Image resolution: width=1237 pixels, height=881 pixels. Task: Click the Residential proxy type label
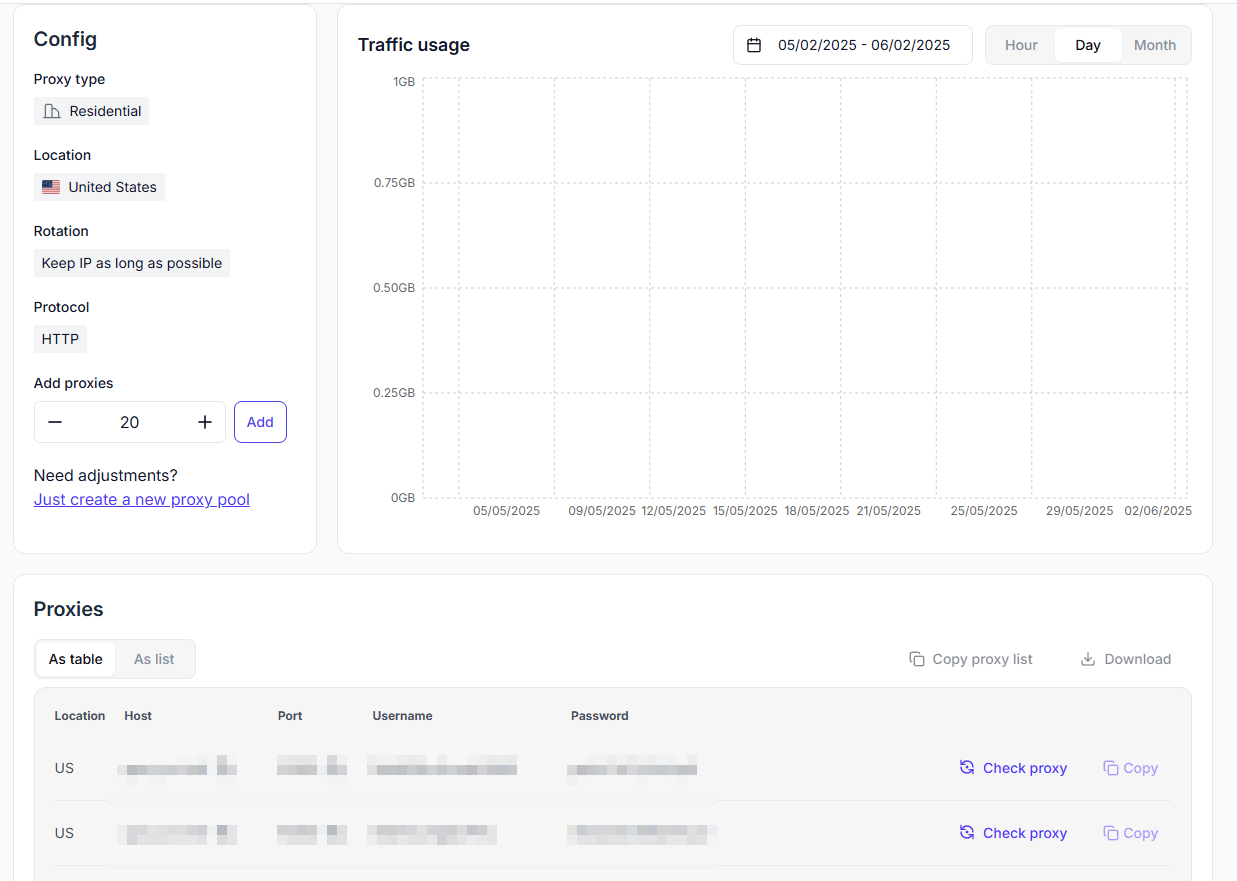[106, 111]
